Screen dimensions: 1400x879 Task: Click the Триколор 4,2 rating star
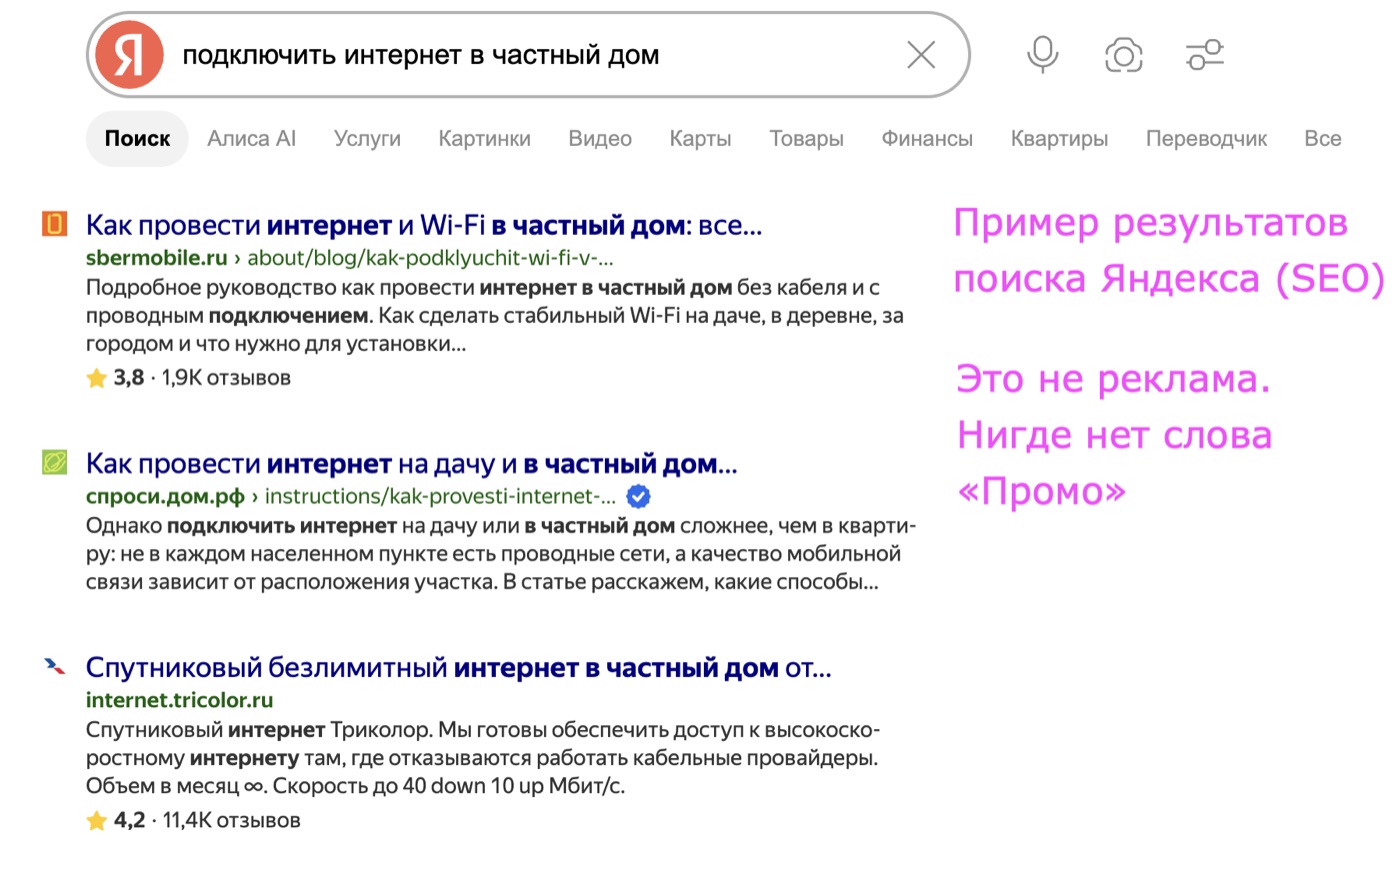click(x=96, y=821)
